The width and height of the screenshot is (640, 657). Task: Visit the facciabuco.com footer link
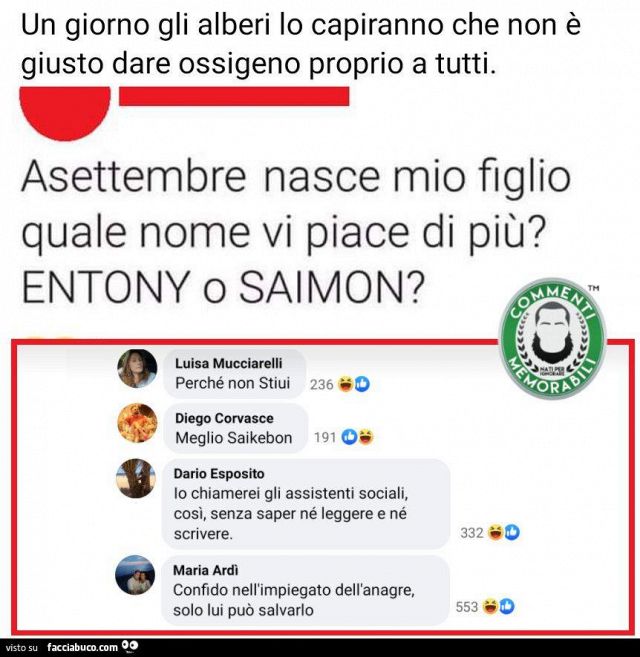click(82, 647)
